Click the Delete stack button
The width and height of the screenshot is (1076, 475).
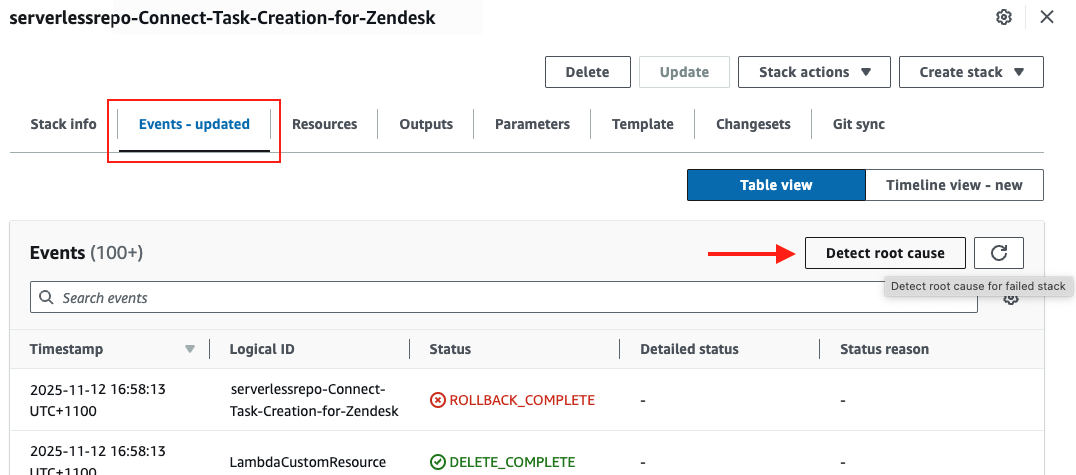(x=587, y=72)
